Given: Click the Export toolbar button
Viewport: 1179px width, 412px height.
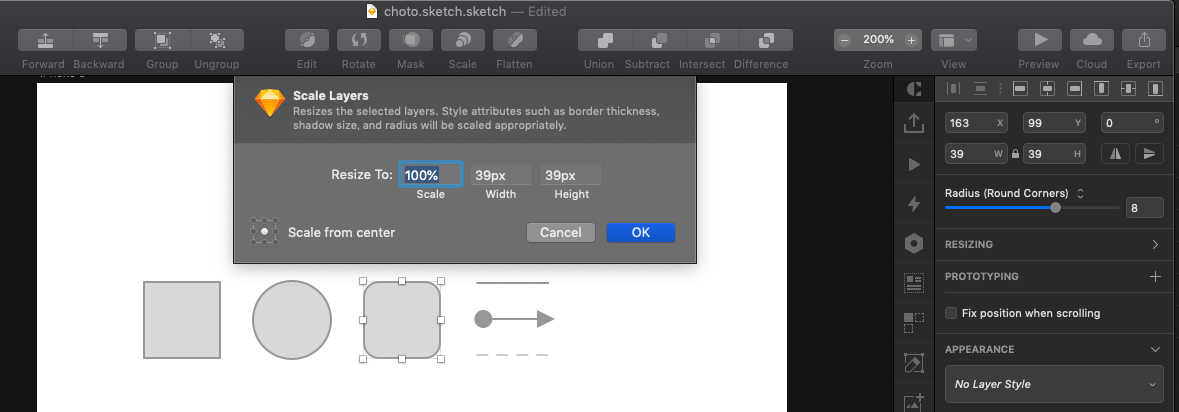Looking at the screenshot, I should (x=1143, y=40).
